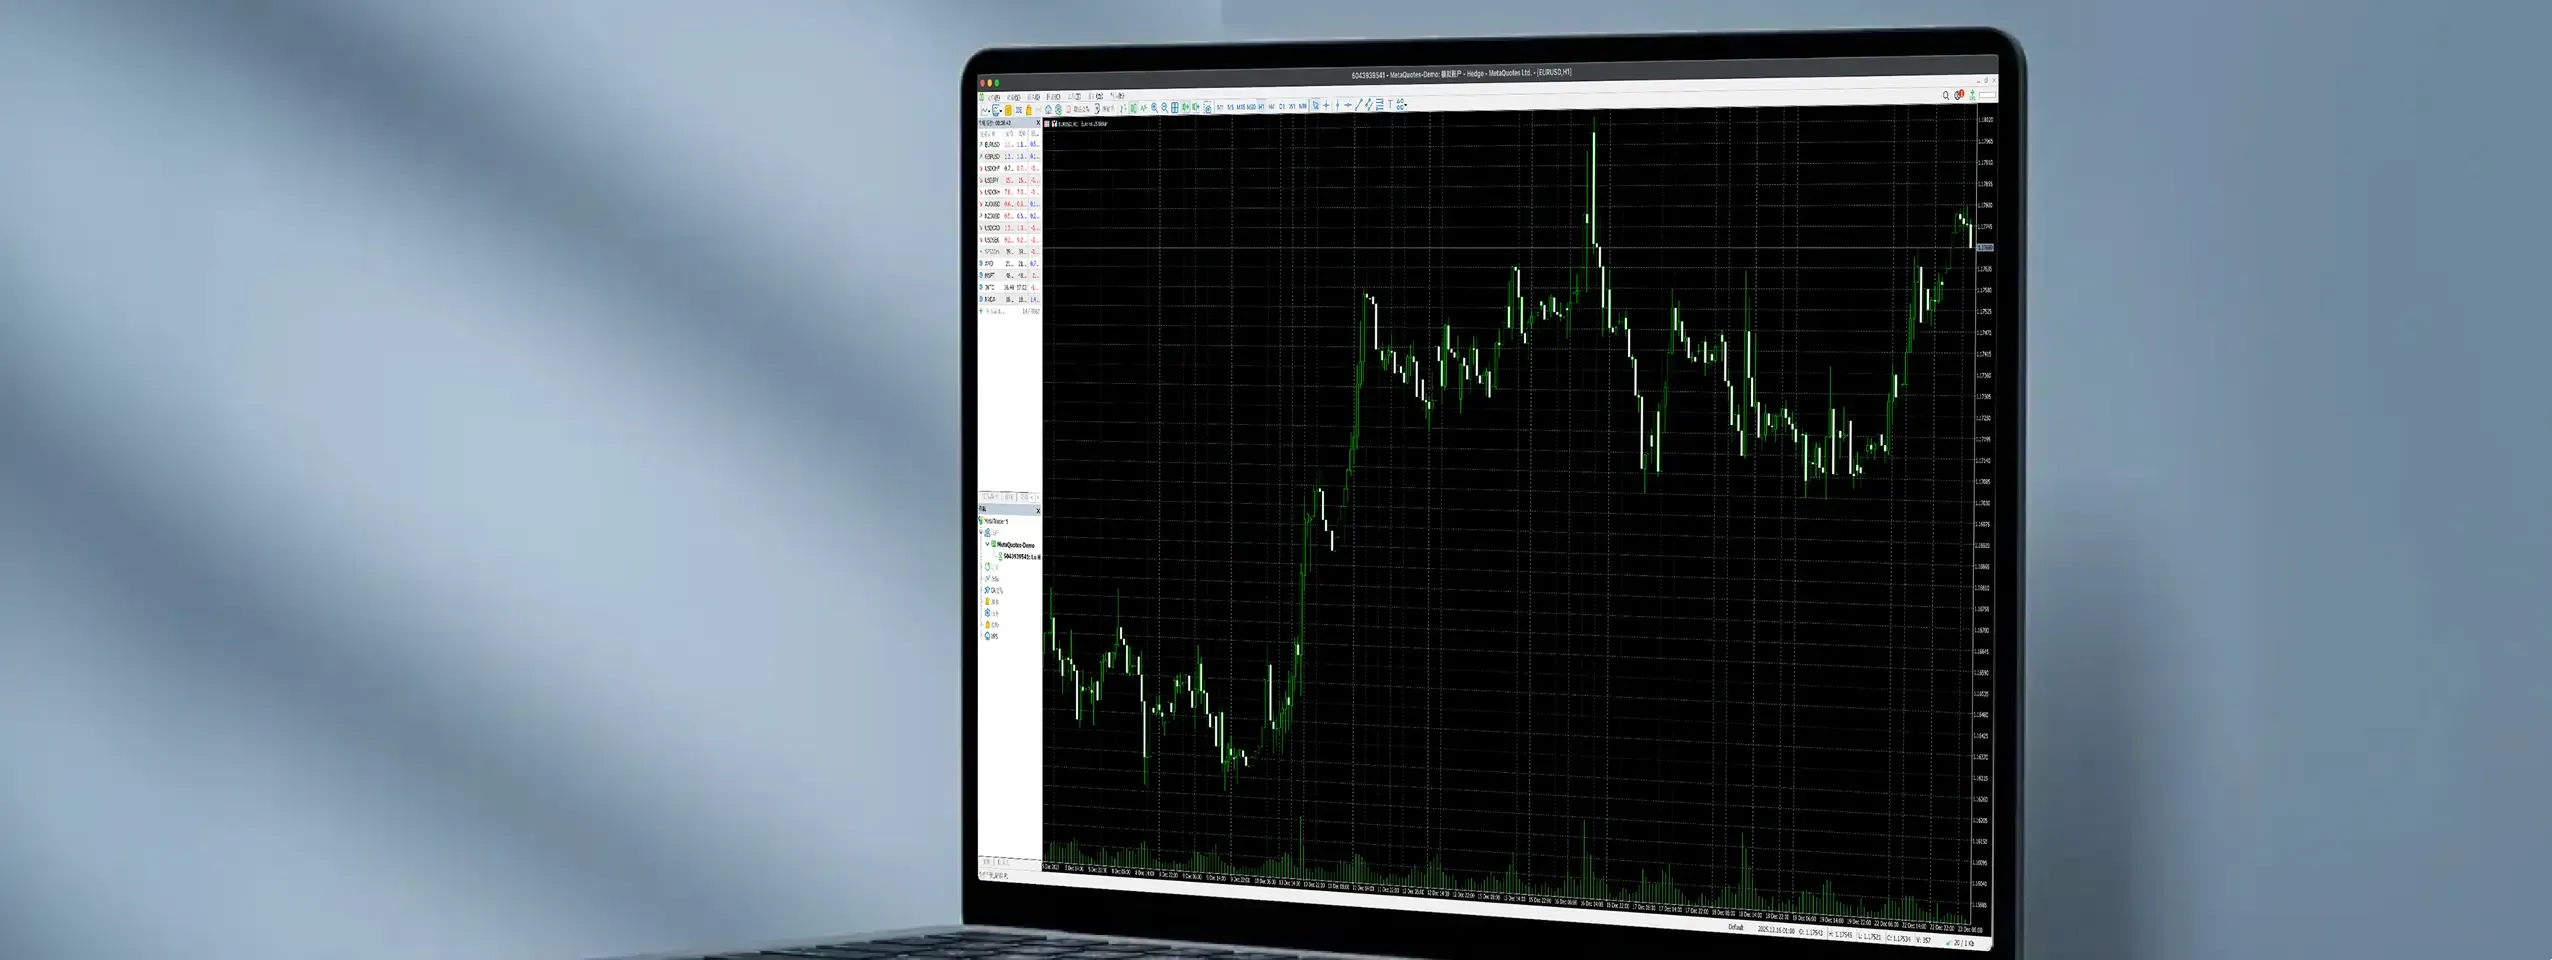Click the tile windows grid icon

click(x=1175, y=107)
